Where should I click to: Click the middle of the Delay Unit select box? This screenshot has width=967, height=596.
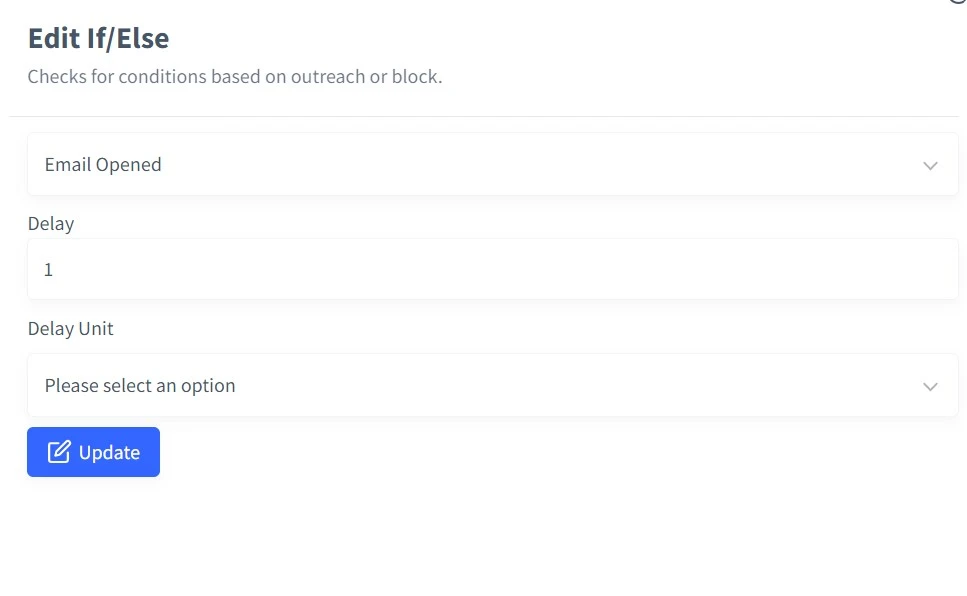pyautogui.click(x=493, y=385)
